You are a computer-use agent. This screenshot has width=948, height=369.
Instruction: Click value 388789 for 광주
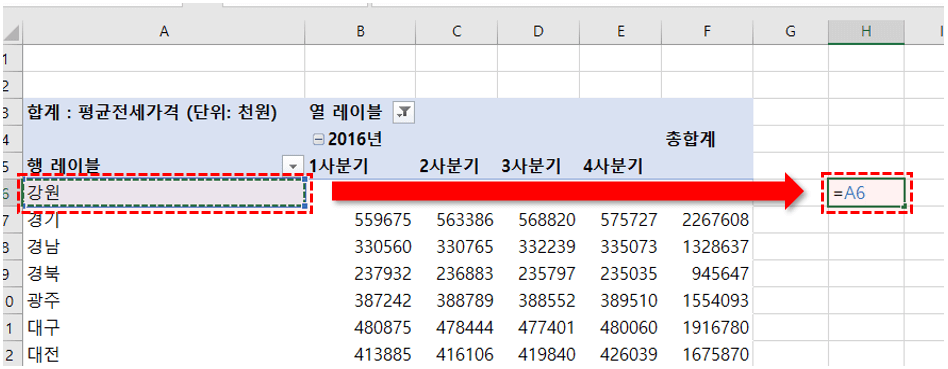click(465, 301)
